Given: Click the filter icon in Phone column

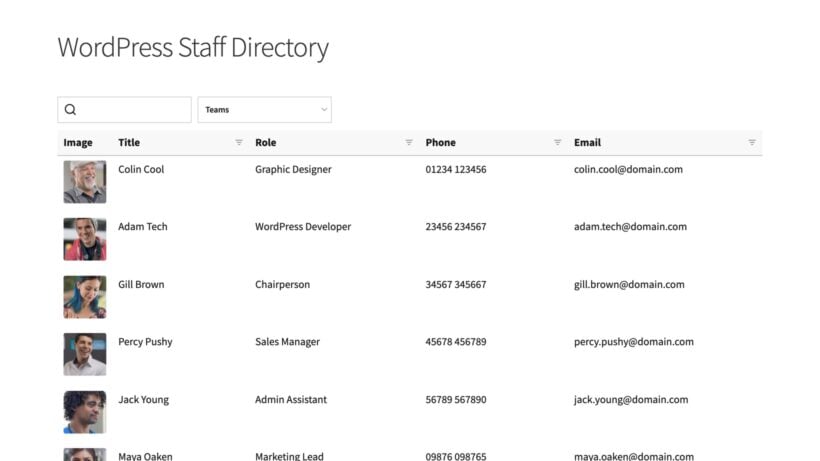Looking at the screenshot, I should click(x=557, y=142).
